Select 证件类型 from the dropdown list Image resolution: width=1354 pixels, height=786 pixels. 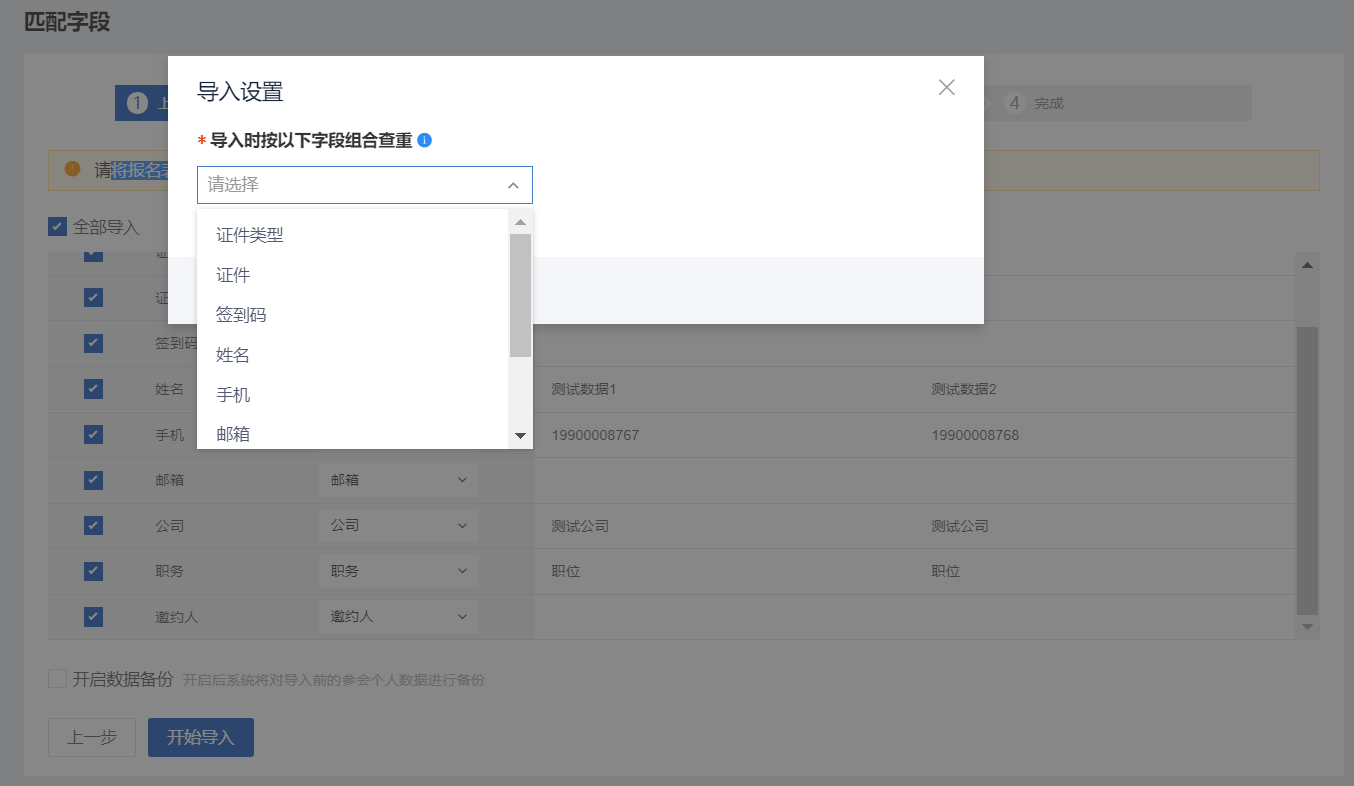[353, 235]
